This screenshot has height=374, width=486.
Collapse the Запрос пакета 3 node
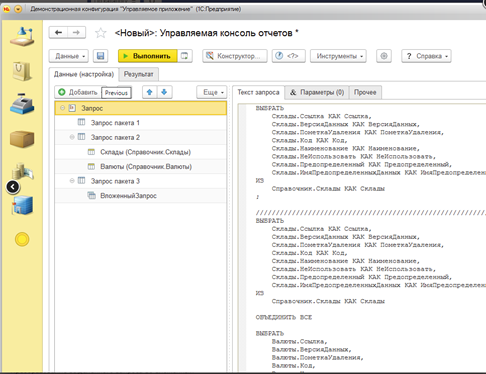(x=72, y=181)
